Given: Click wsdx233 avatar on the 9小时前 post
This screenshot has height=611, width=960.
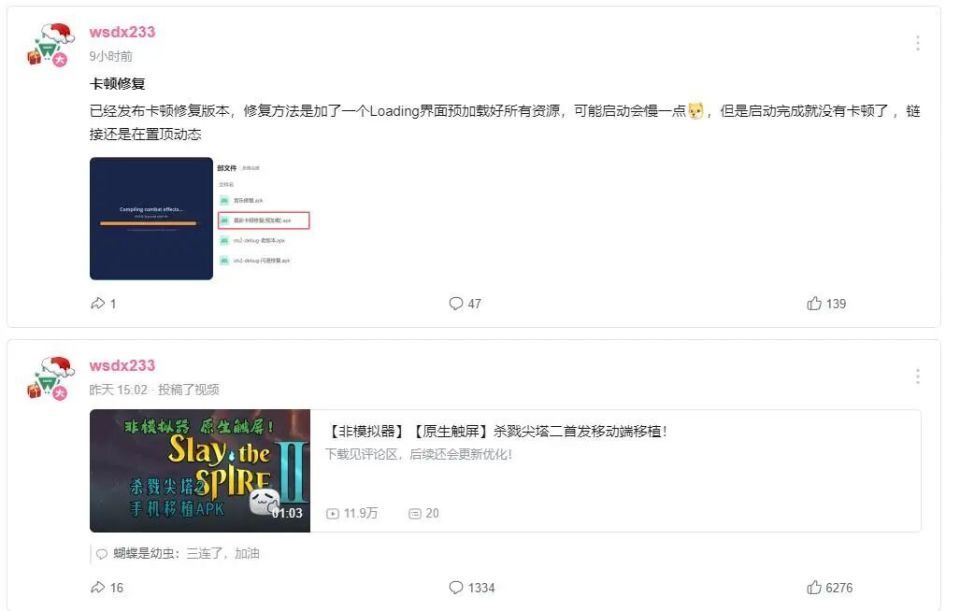Looking at the screenshot, I should point(50,45).
